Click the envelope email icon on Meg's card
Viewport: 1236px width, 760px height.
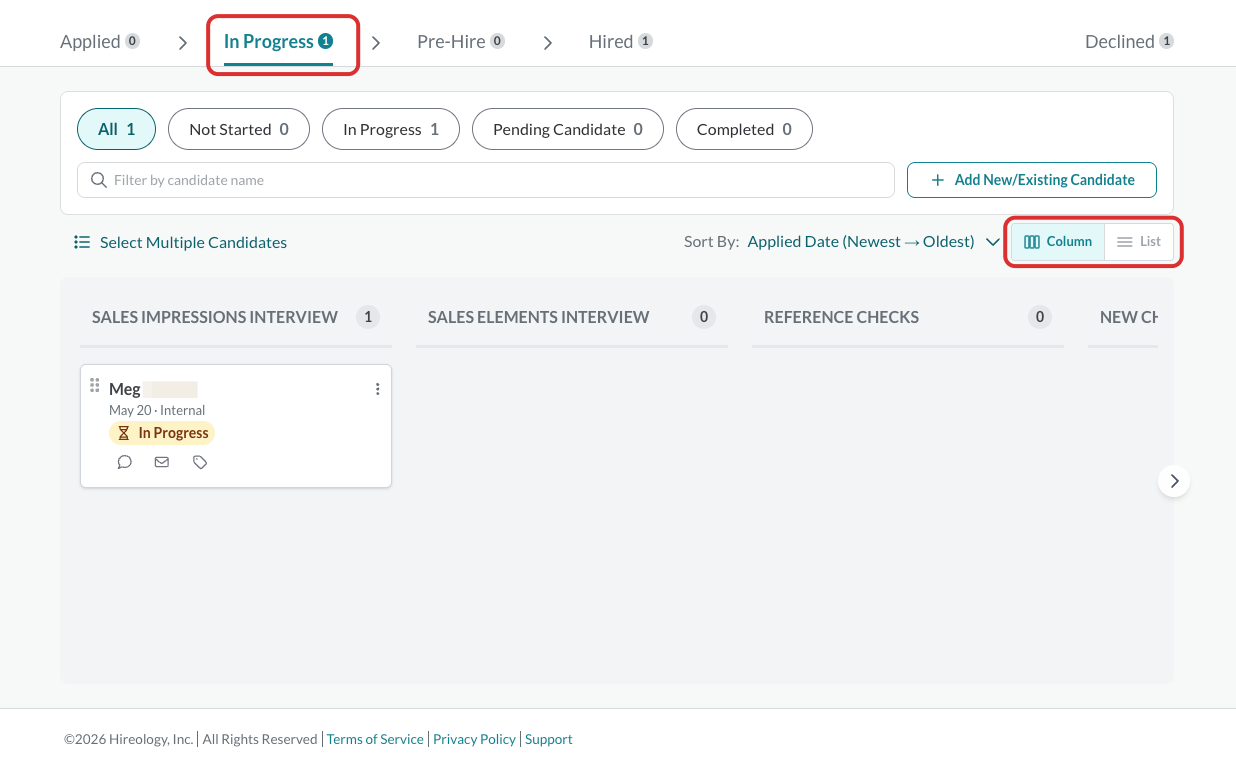click(162, 462)
